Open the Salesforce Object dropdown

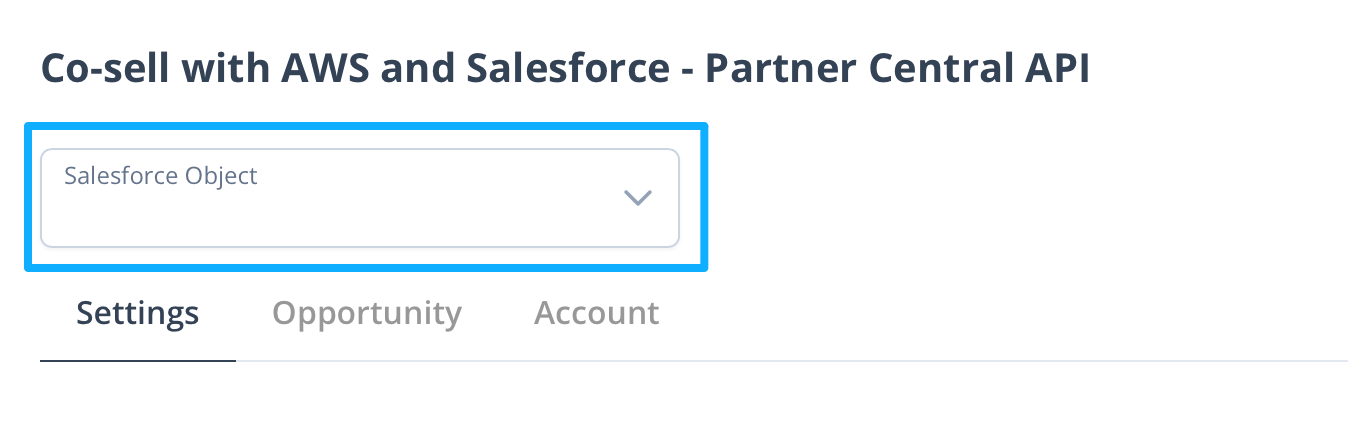pos(359,198)
